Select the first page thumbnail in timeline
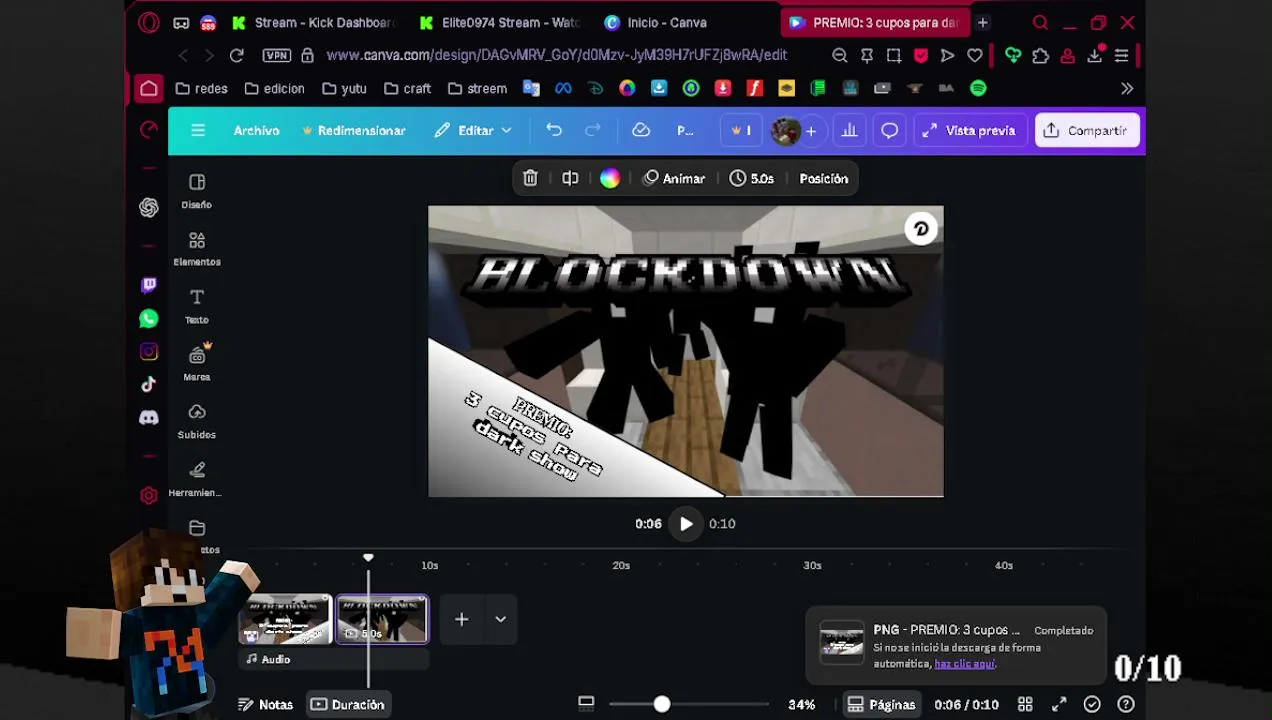Image resolution: width=1272 pixels, height=720 pixels. (285, 619)
